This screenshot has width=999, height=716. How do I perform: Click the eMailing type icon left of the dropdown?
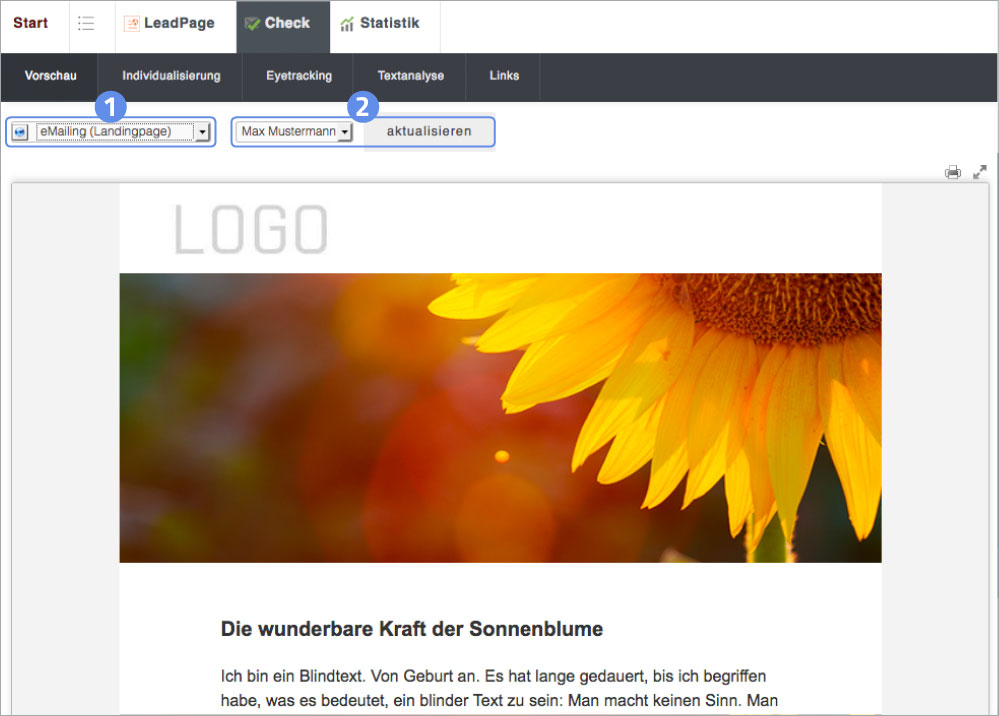pyautogui.click(x=20, y=132)
